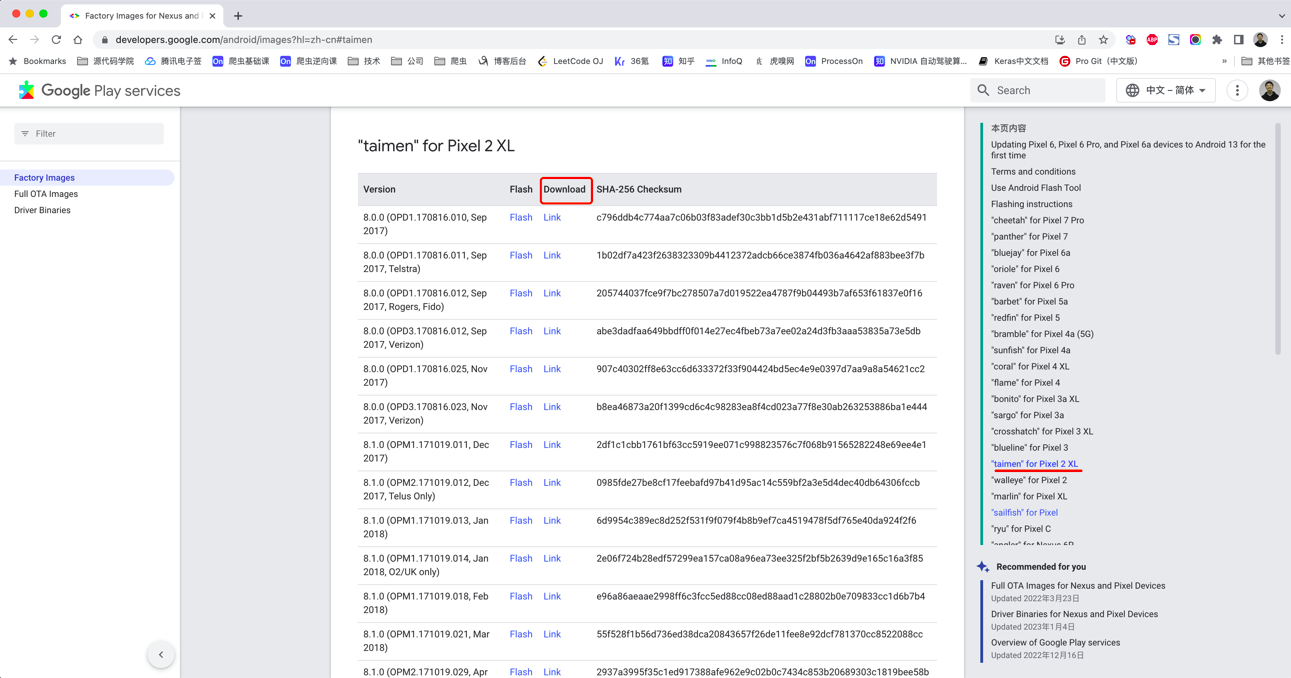Image resolution: width=1291 pixels, height=678 pixels.
Task: Click the SHA-256 Checksum column header
Action: (x=639, y=189)
